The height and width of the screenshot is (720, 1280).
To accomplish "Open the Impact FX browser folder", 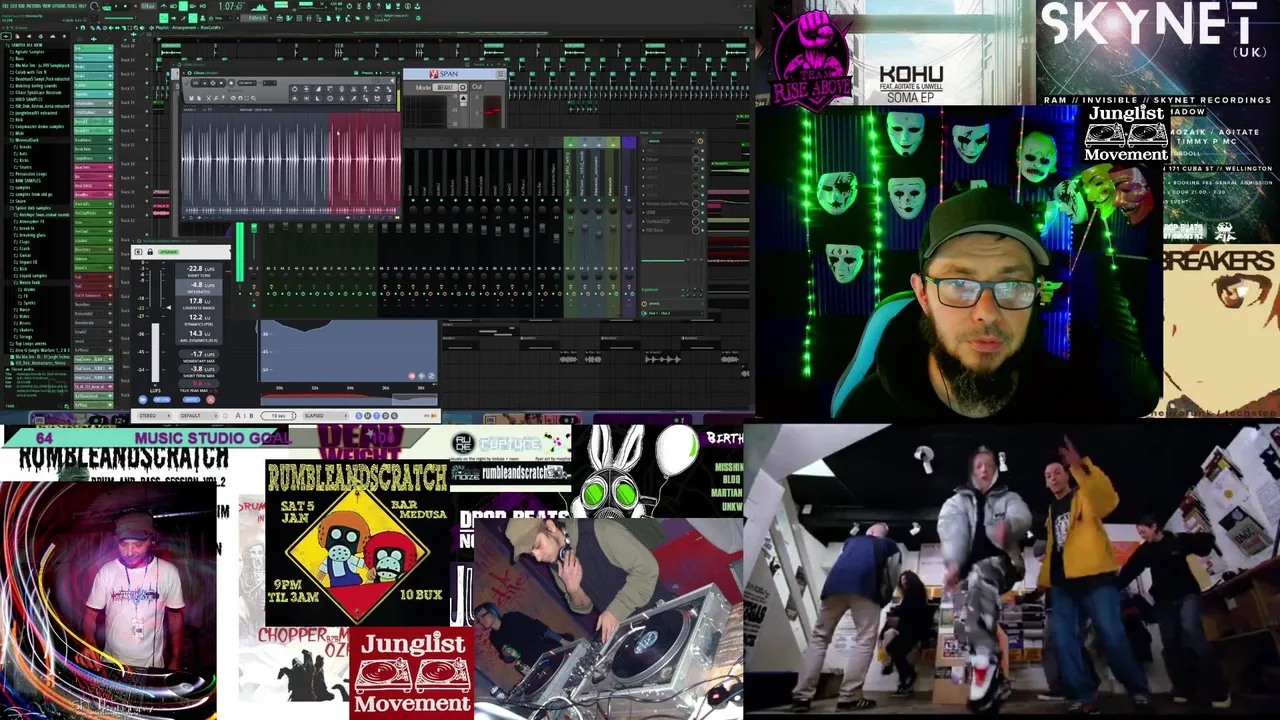I will tap(27, 262).
